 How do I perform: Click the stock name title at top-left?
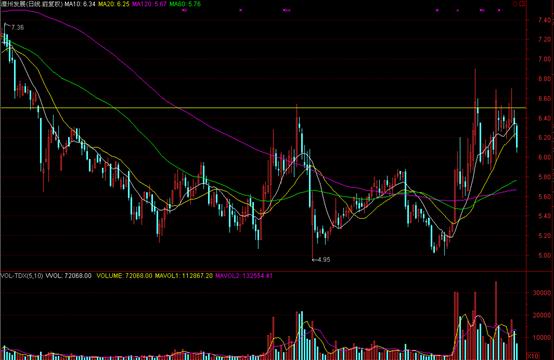[31, 4]
